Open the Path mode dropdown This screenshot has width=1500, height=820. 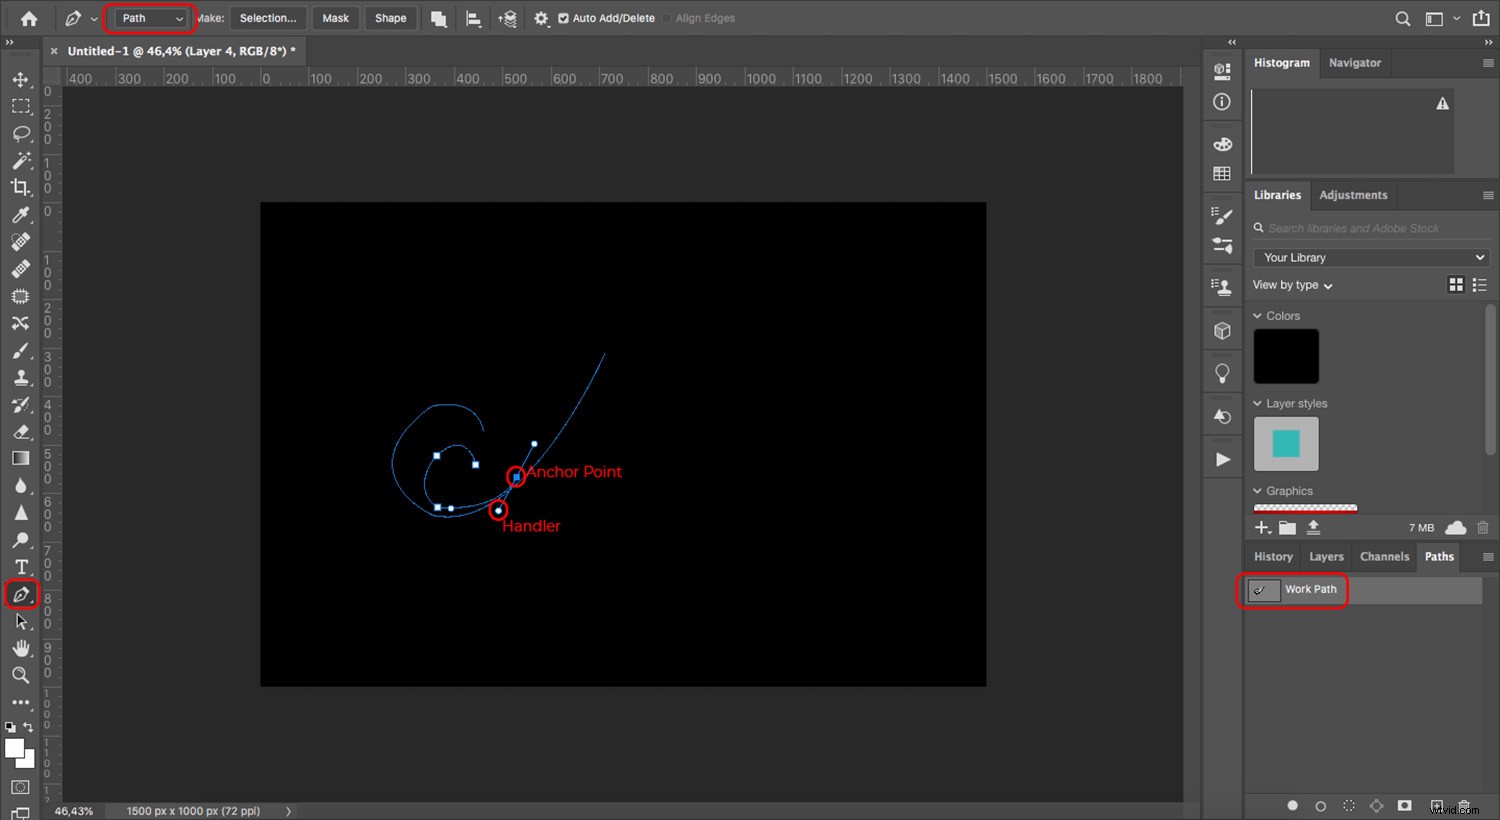(x=150, y=18)
